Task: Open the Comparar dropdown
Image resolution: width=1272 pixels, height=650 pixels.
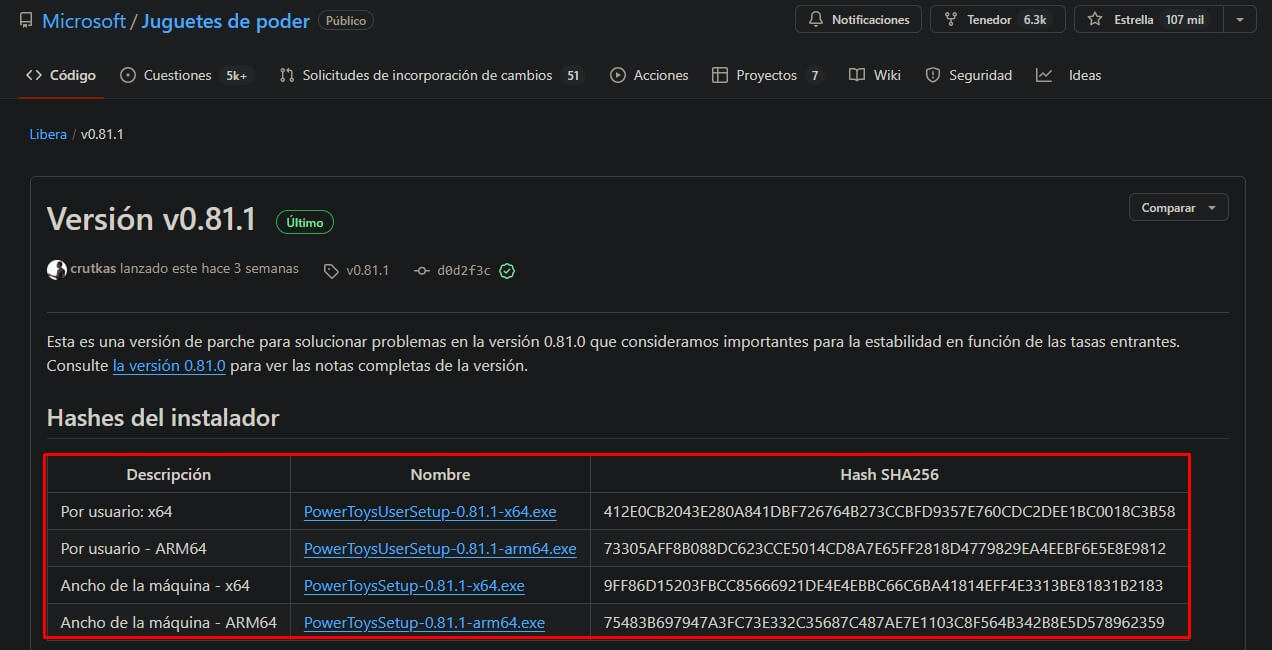Action: point(1178,208)
